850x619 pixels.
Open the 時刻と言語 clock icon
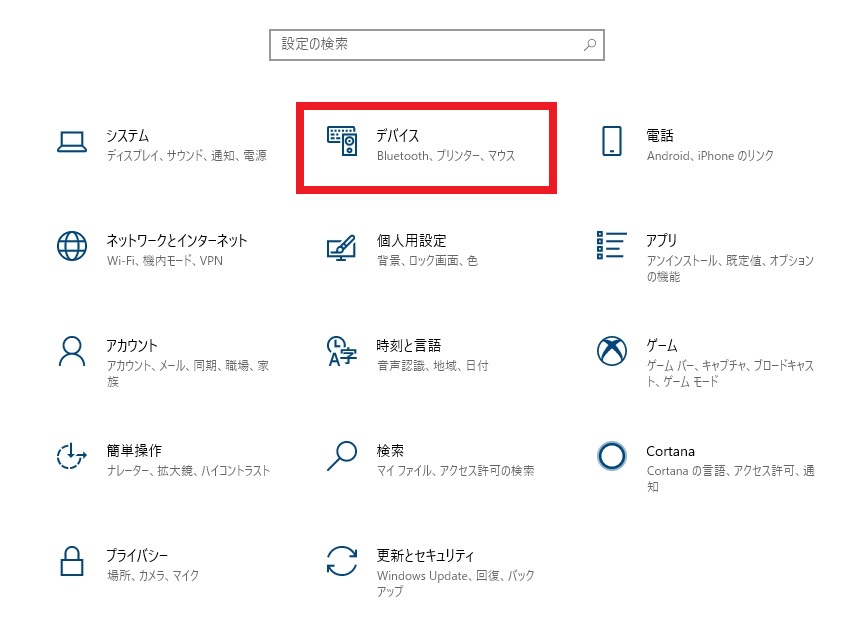pos(342,351)
